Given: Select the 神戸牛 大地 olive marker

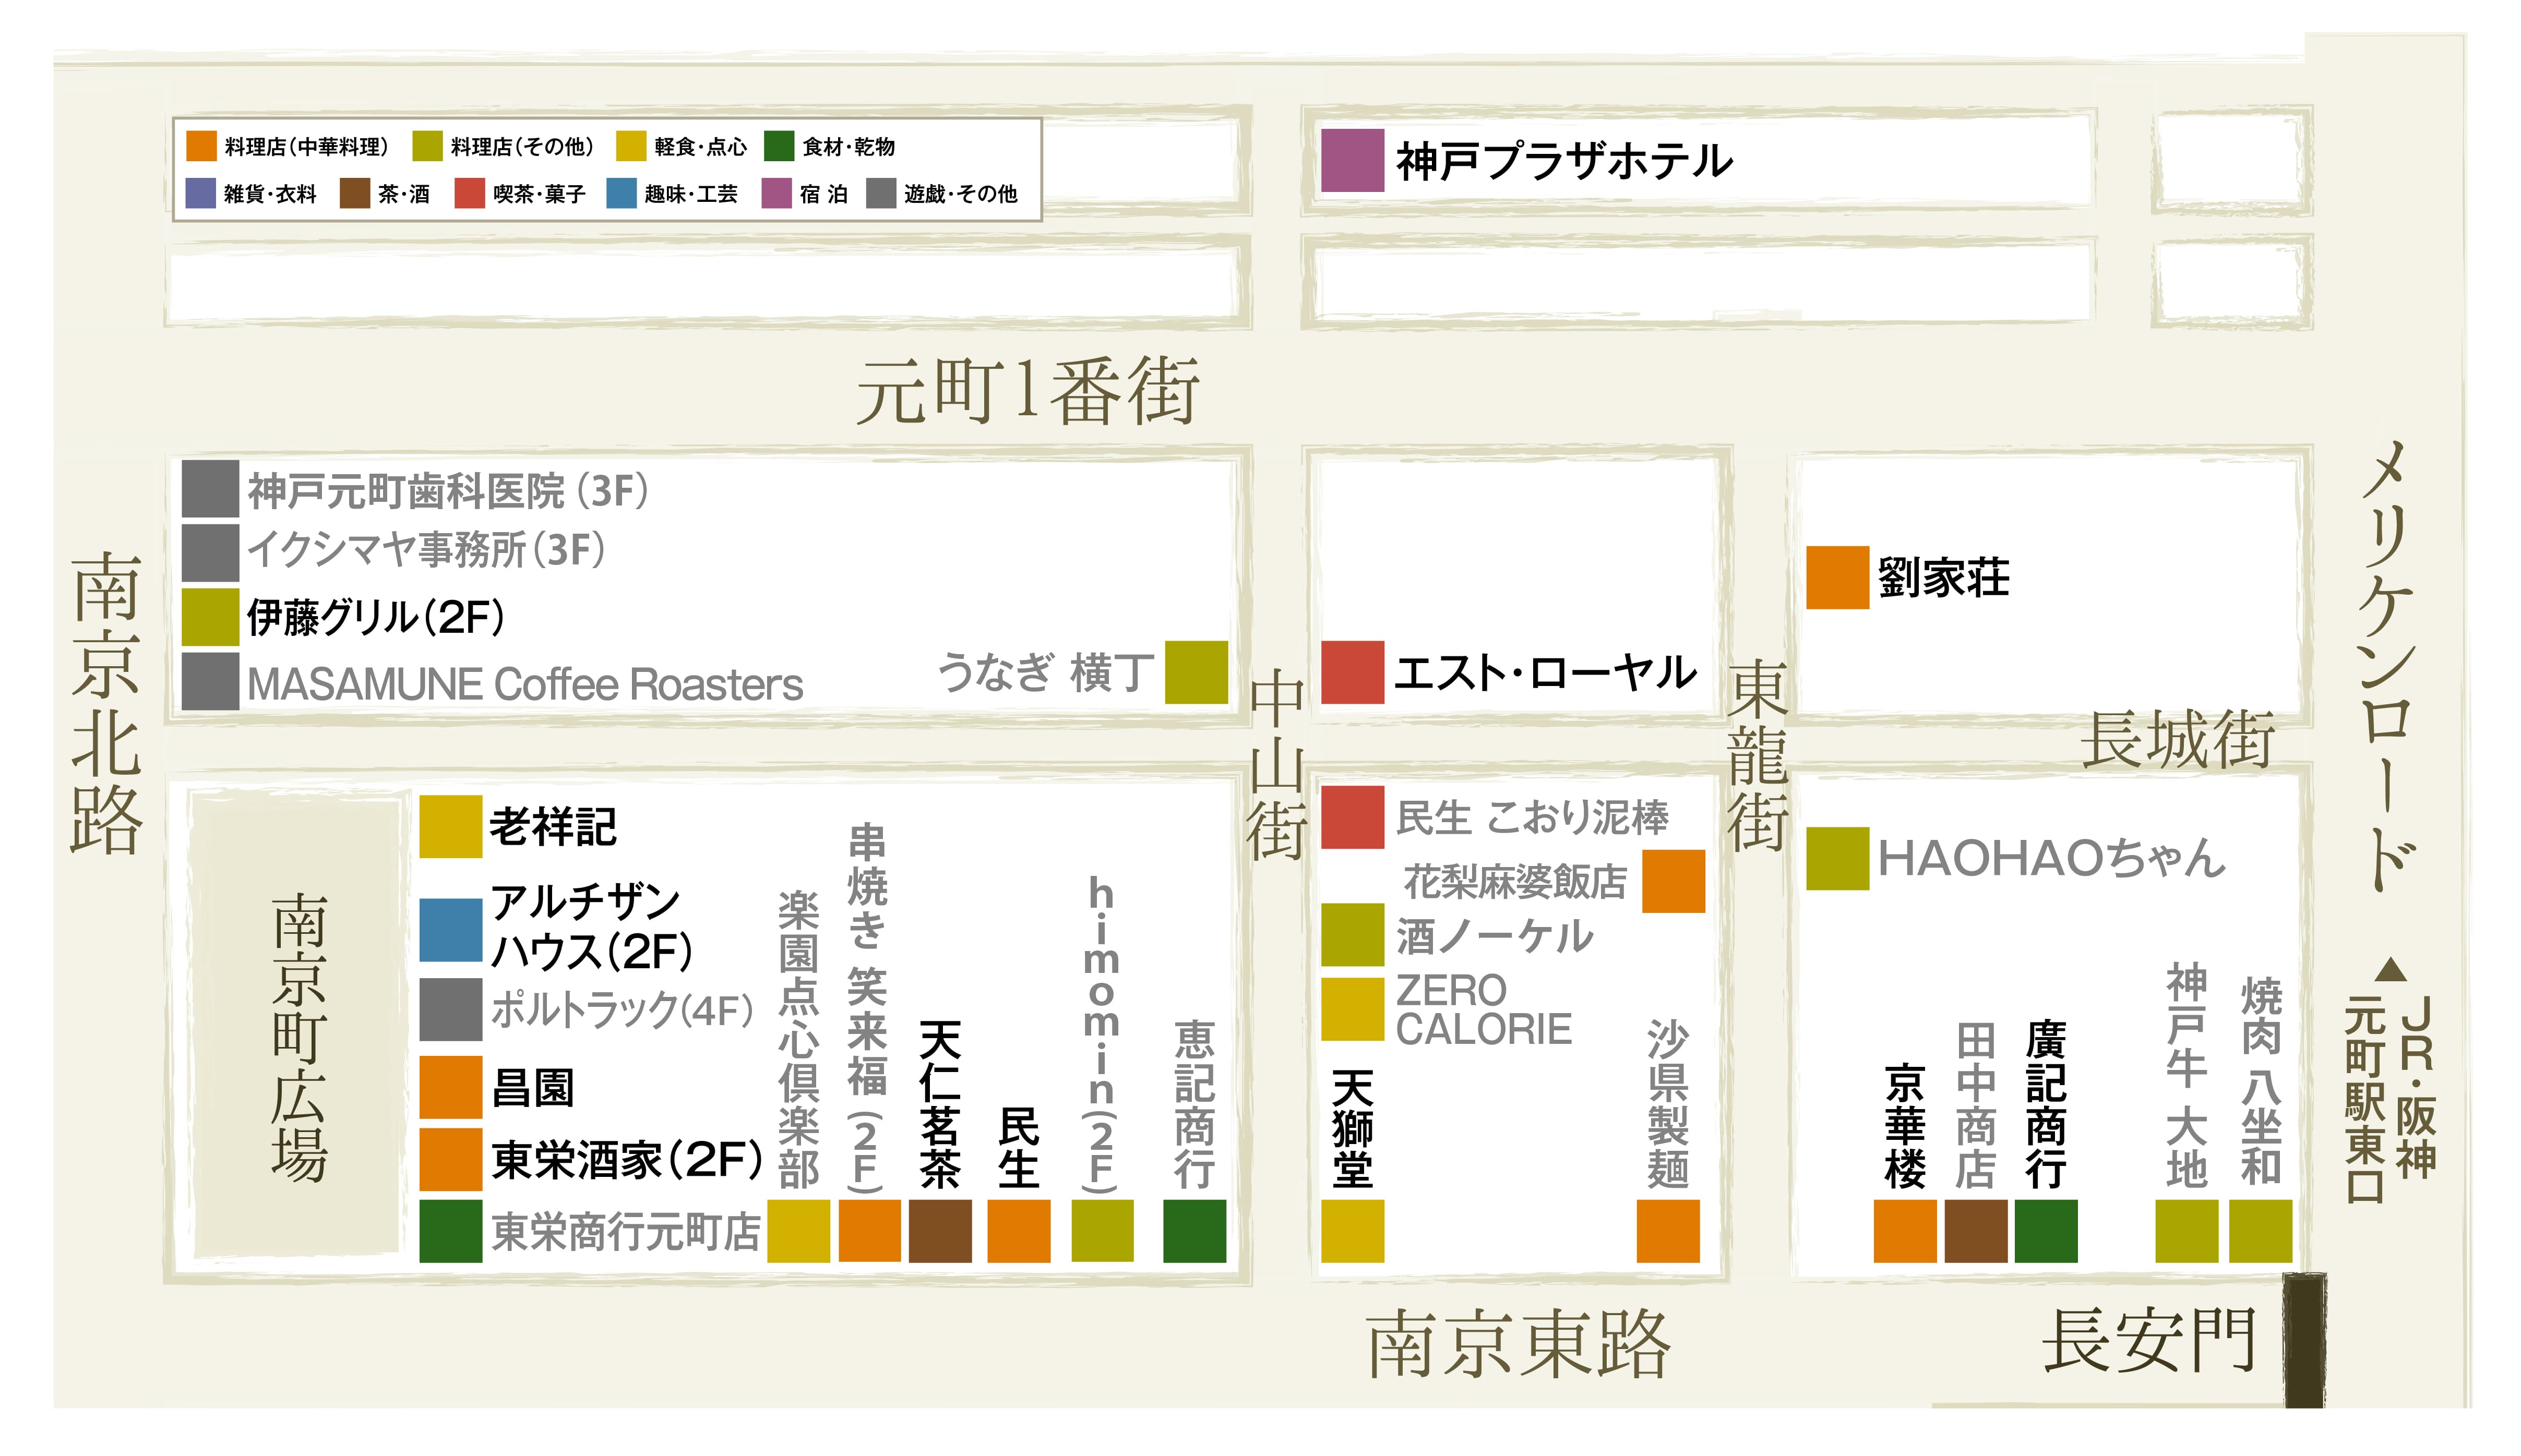Looking at the screenshot, I should (x=2186, y=1231).
